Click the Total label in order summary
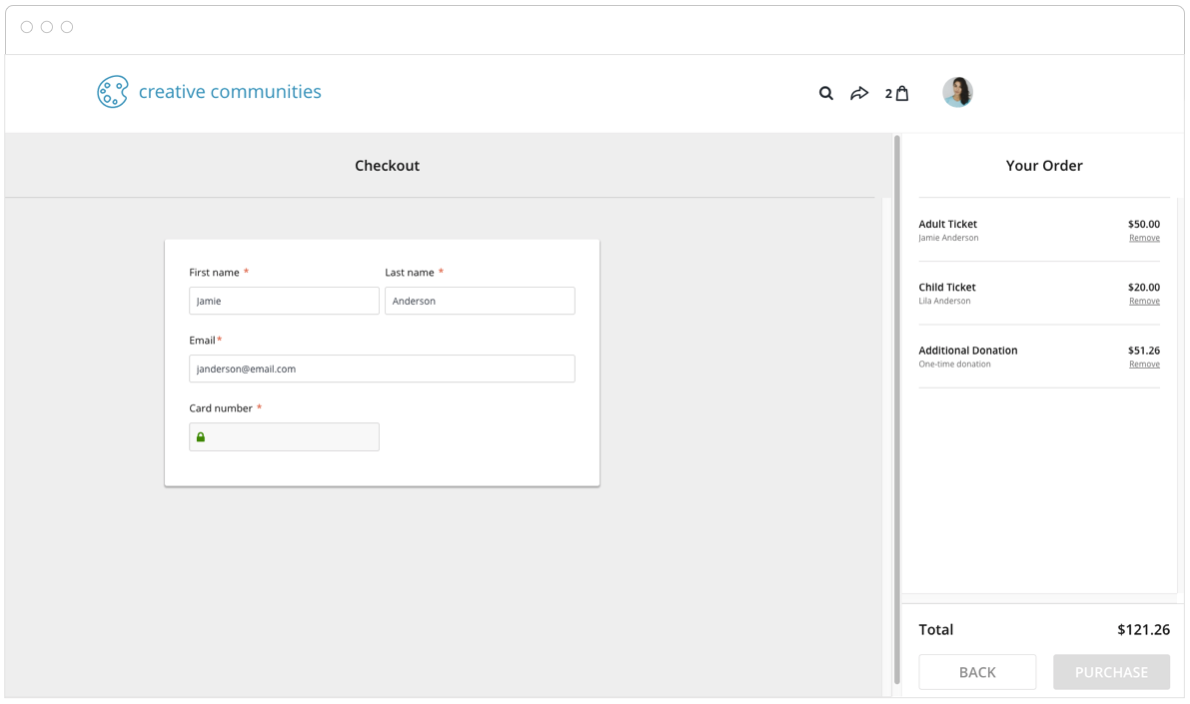Viewport: 1190px width, 704px height. click(936, 630)
